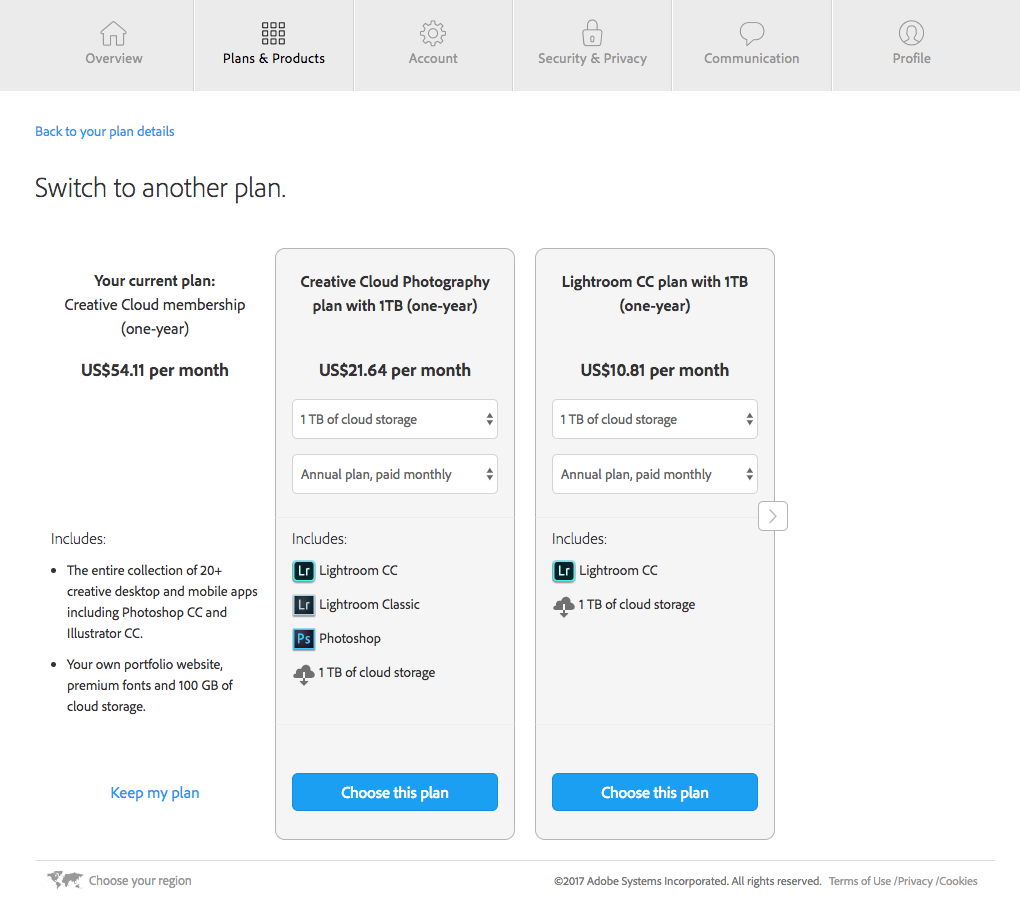Screen dimensions: 1020x910
Task: Click the cloud storage icon in Lightroom CC plan
Action: tap(564, 605)
